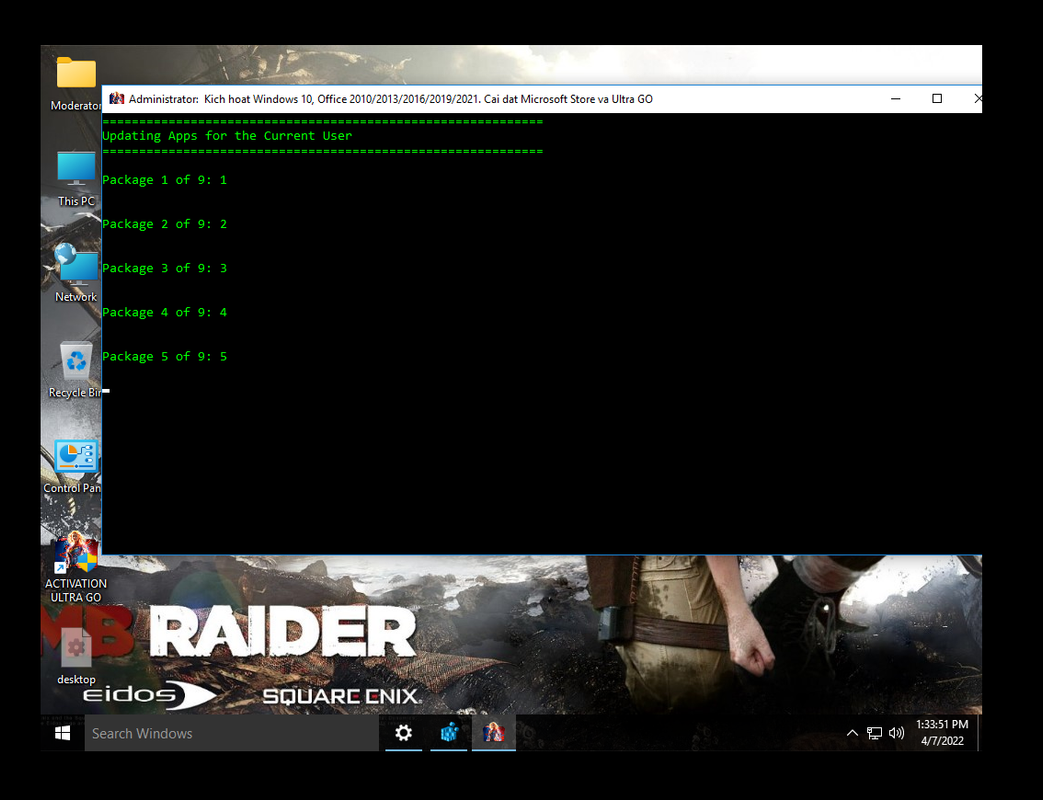Open the Windows Start menu
1043x800 pixels.
pos(63,733)
